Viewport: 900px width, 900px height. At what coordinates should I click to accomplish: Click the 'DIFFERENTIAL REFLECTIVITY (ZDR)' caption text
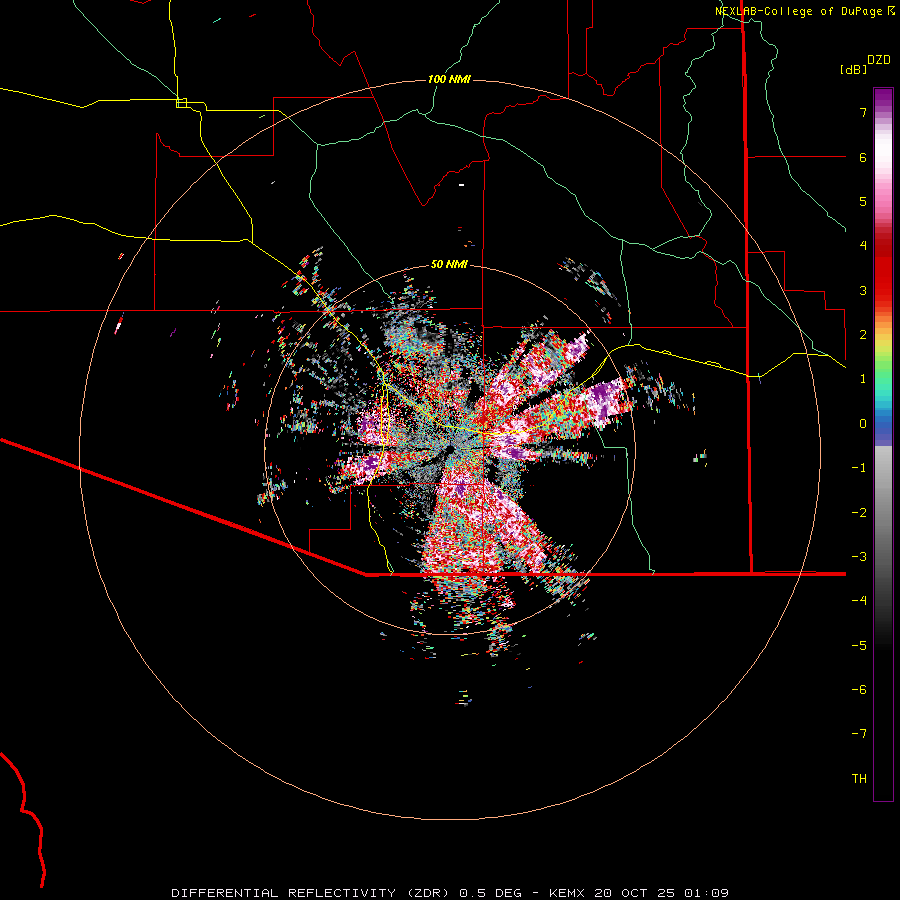(313, 893)
